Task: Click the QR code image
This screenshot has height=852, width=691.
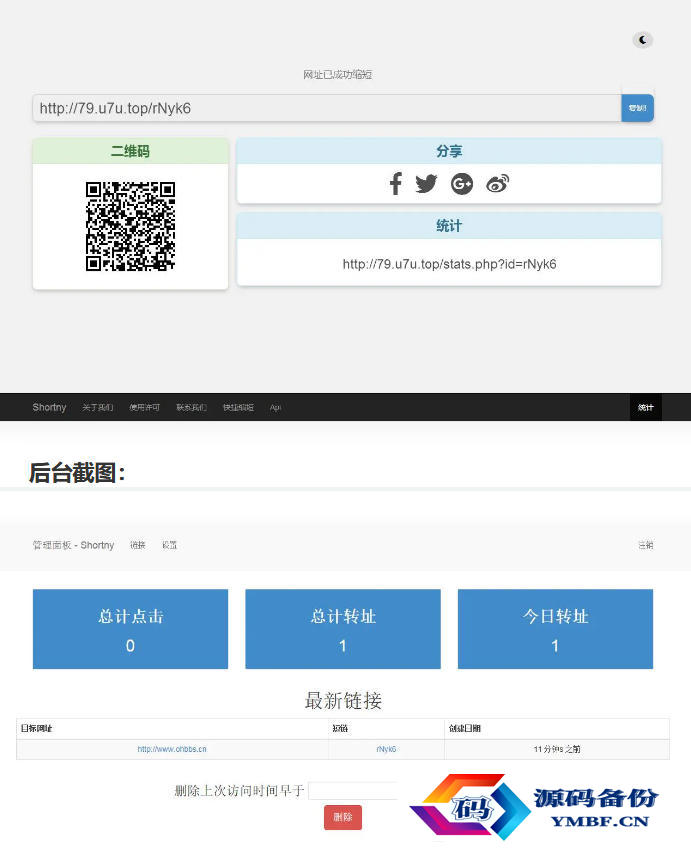Action: (130, 226)
